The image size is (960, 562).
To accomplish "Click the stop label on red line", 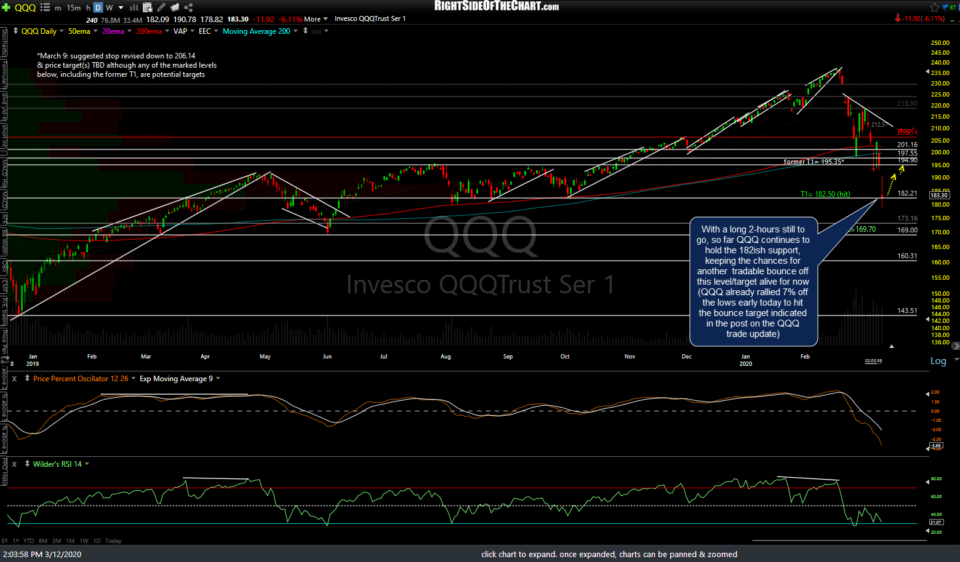I will [x=907, y=131].
